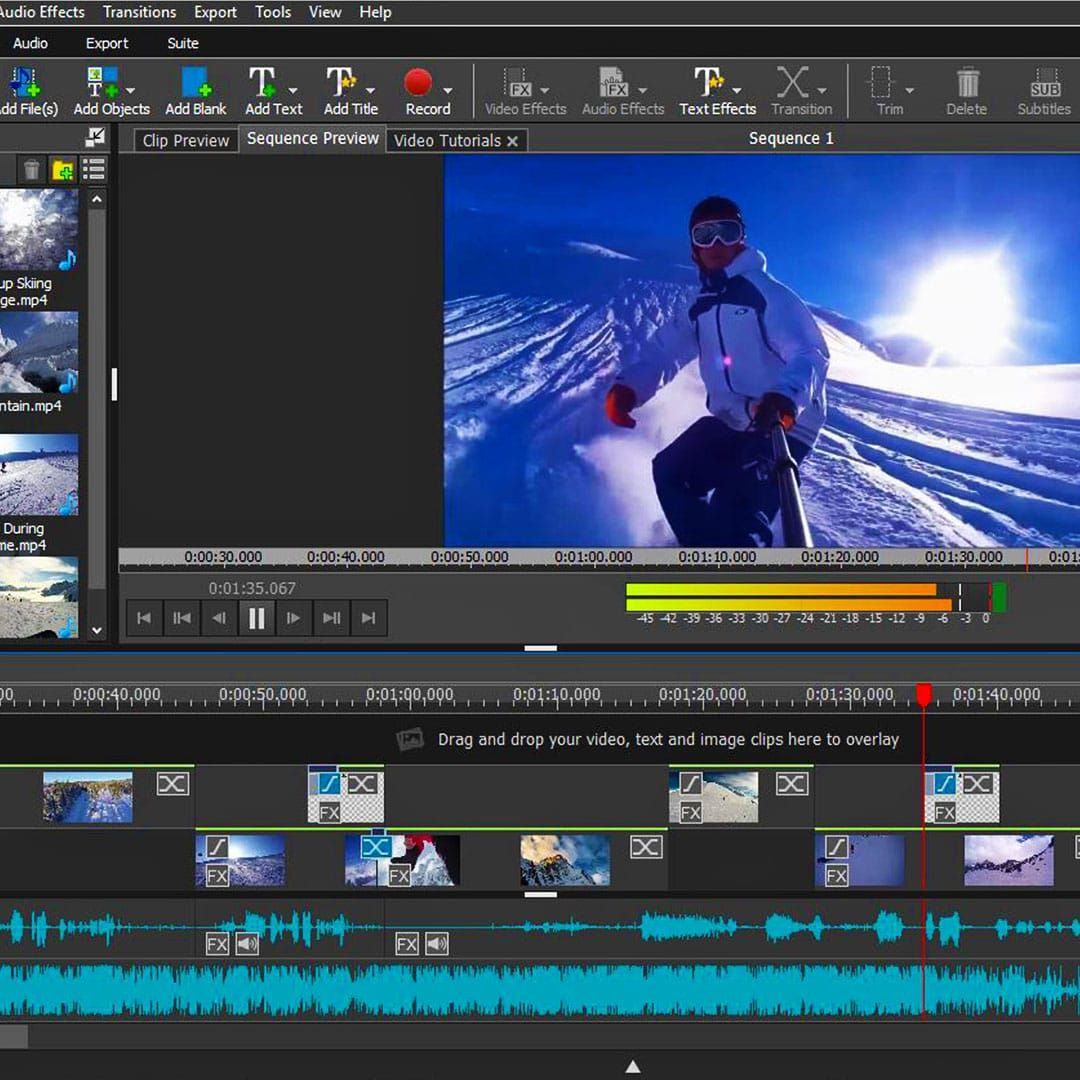Toggle the media bin list view

click(94, 169)
